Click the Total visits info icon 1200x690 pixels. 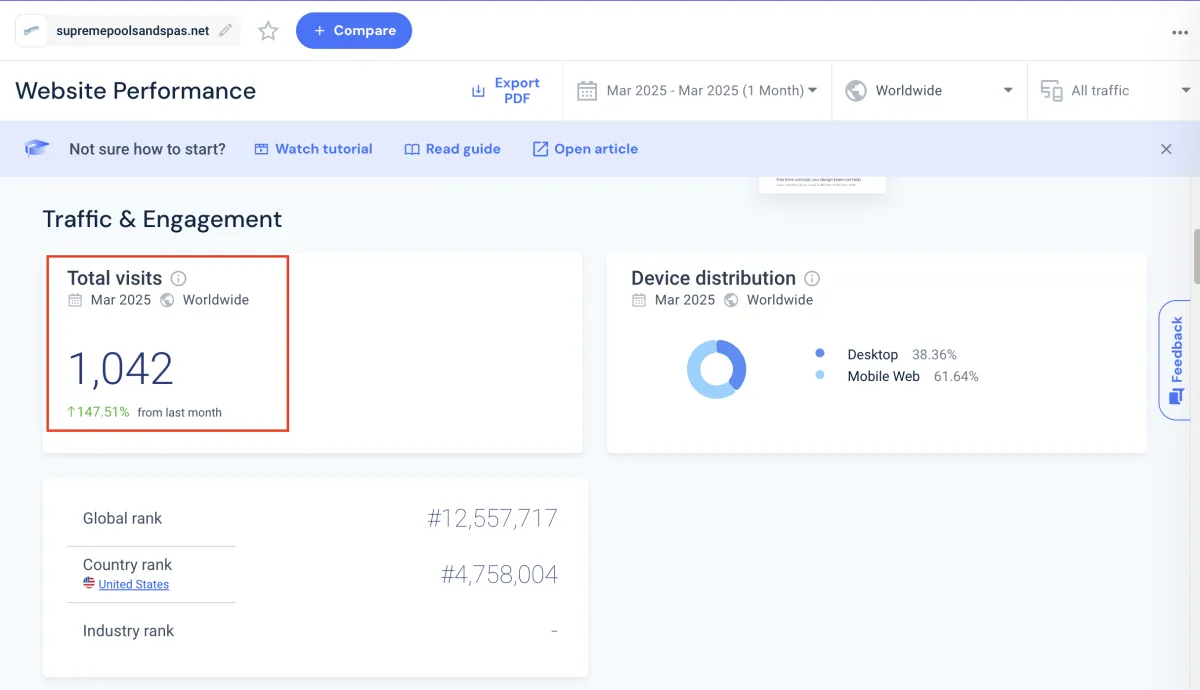point(178,278)
